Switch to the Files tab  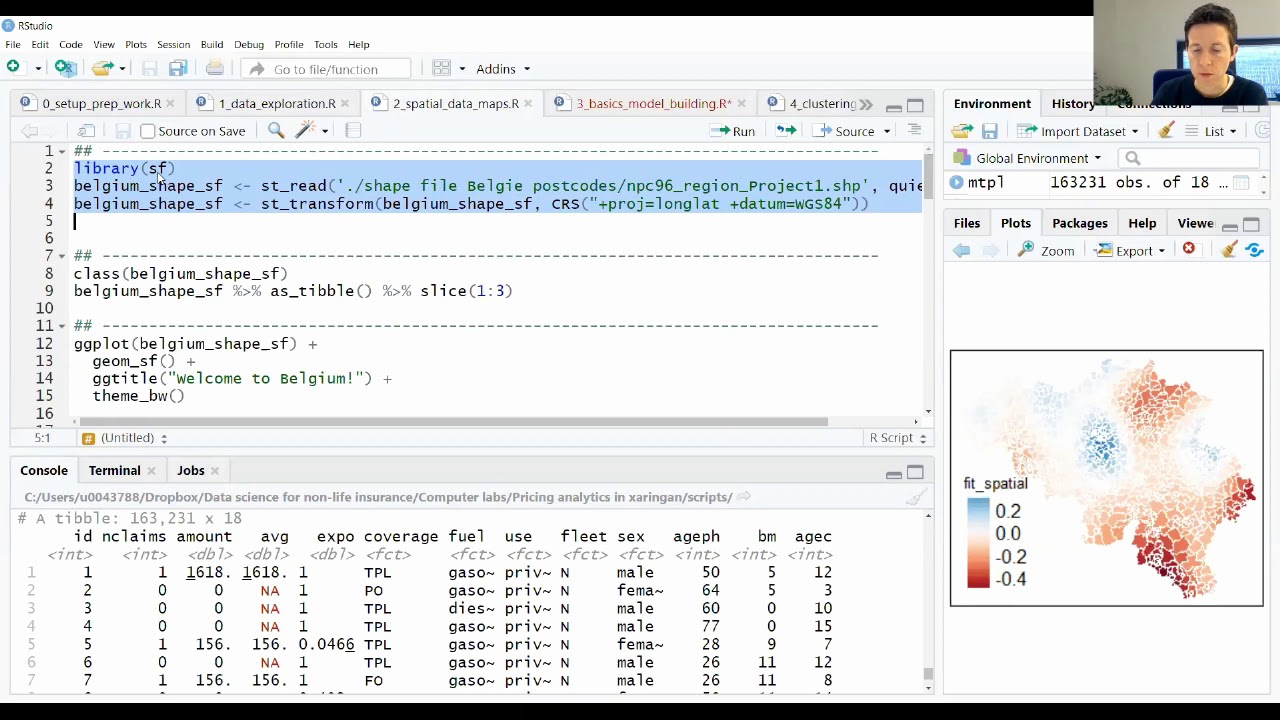click(966, 224)
